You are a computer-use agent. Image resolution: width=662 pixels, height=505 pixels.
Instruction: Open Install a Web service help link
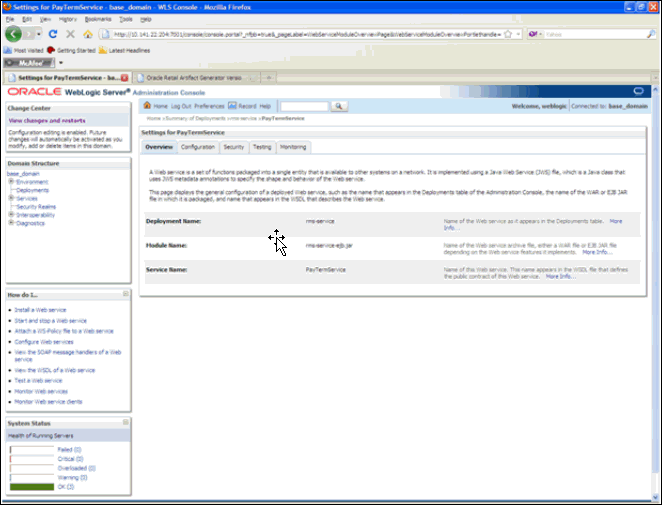pos(41,310)
